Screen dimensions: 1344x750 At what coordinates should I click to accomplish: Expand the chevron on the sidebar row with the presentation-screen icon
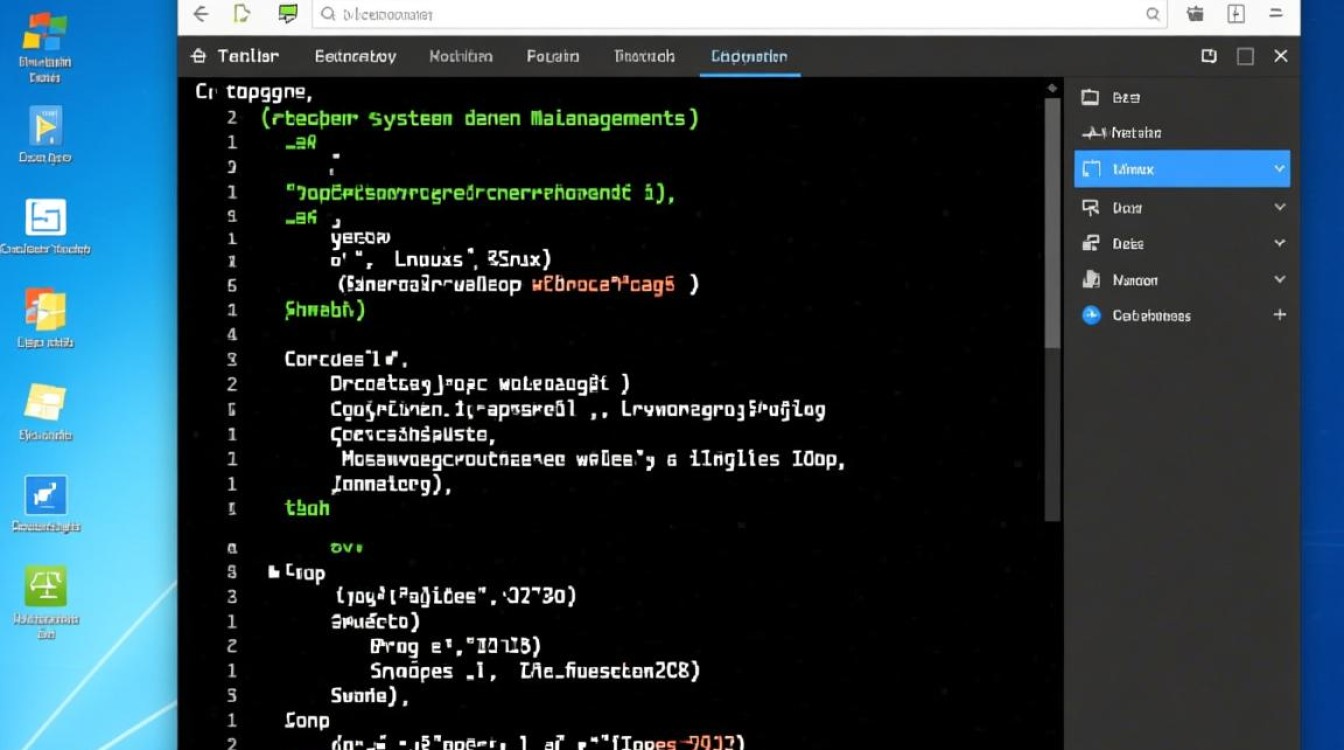point(1279,207)
